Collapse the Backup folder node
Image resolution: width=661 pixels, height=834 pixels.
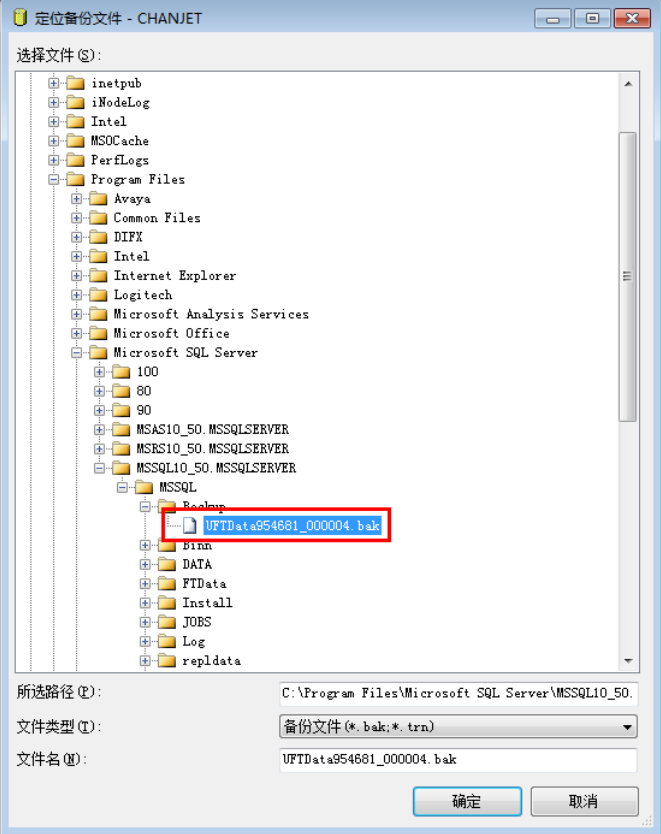tap(145, 506)
